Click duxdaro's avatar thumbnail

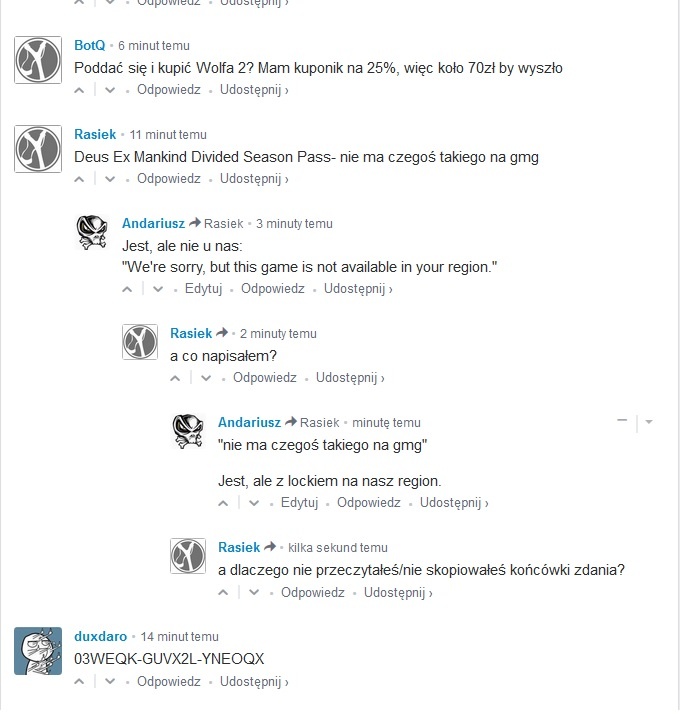coord(38,651)
